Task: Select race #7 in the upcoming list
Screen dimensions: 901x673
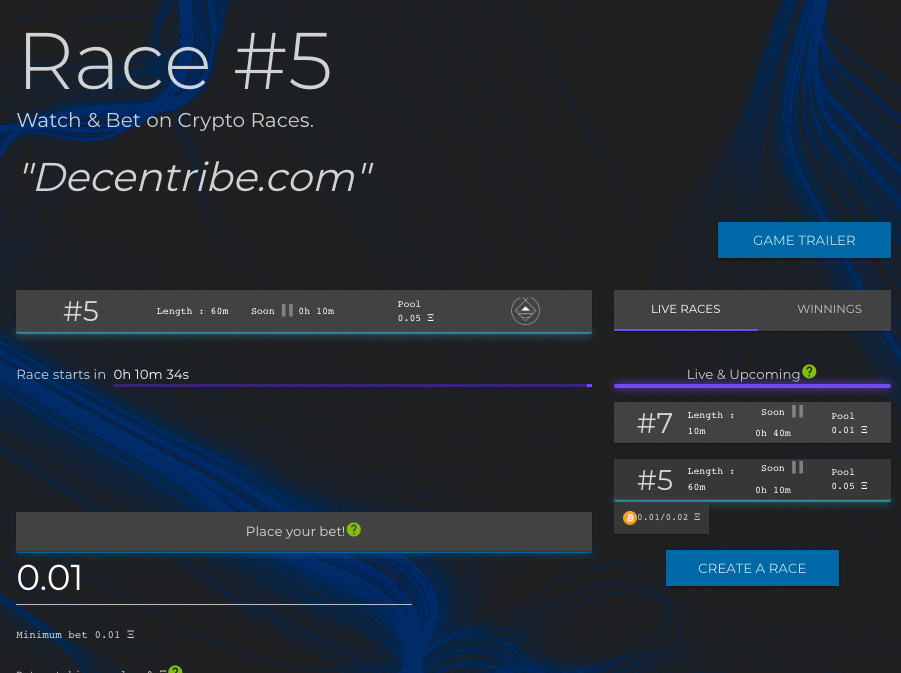Action: (x=751, y=423)
